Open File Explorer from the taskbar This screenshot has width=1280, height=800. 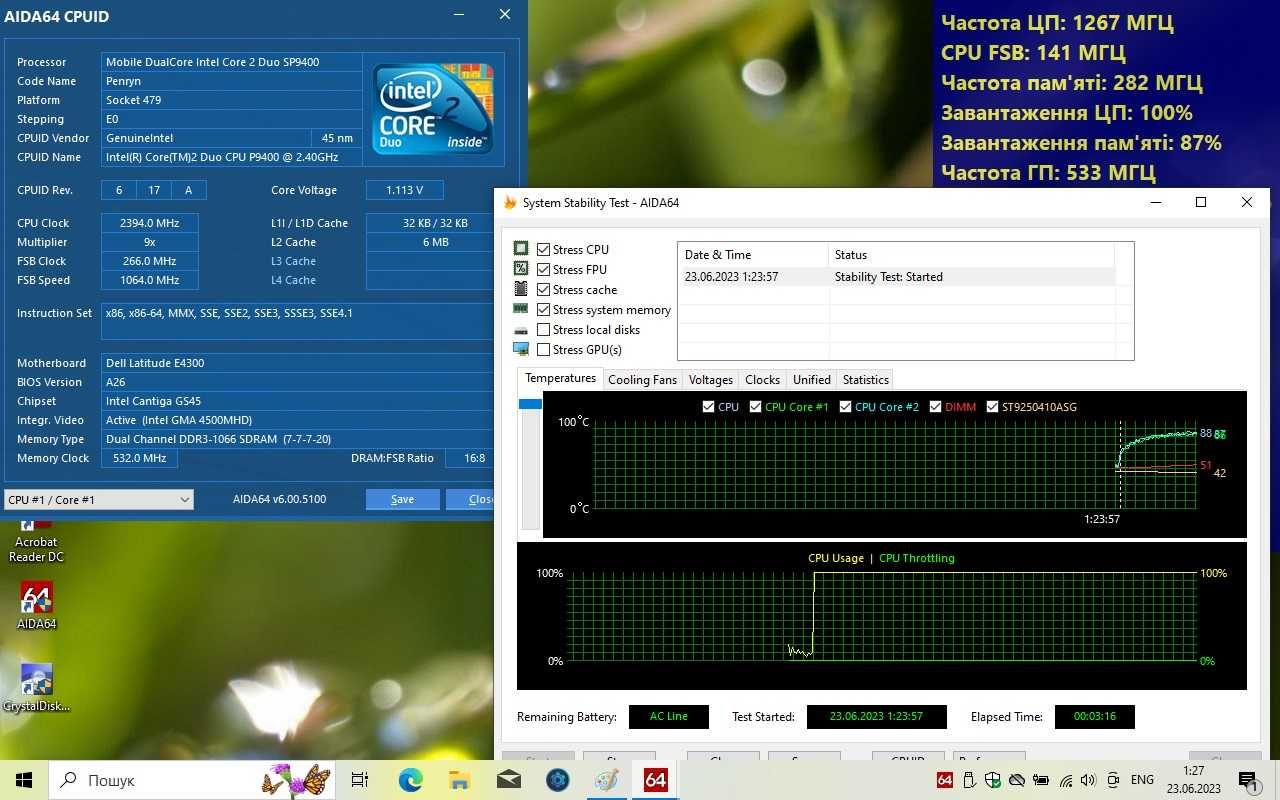coord(459,780)
